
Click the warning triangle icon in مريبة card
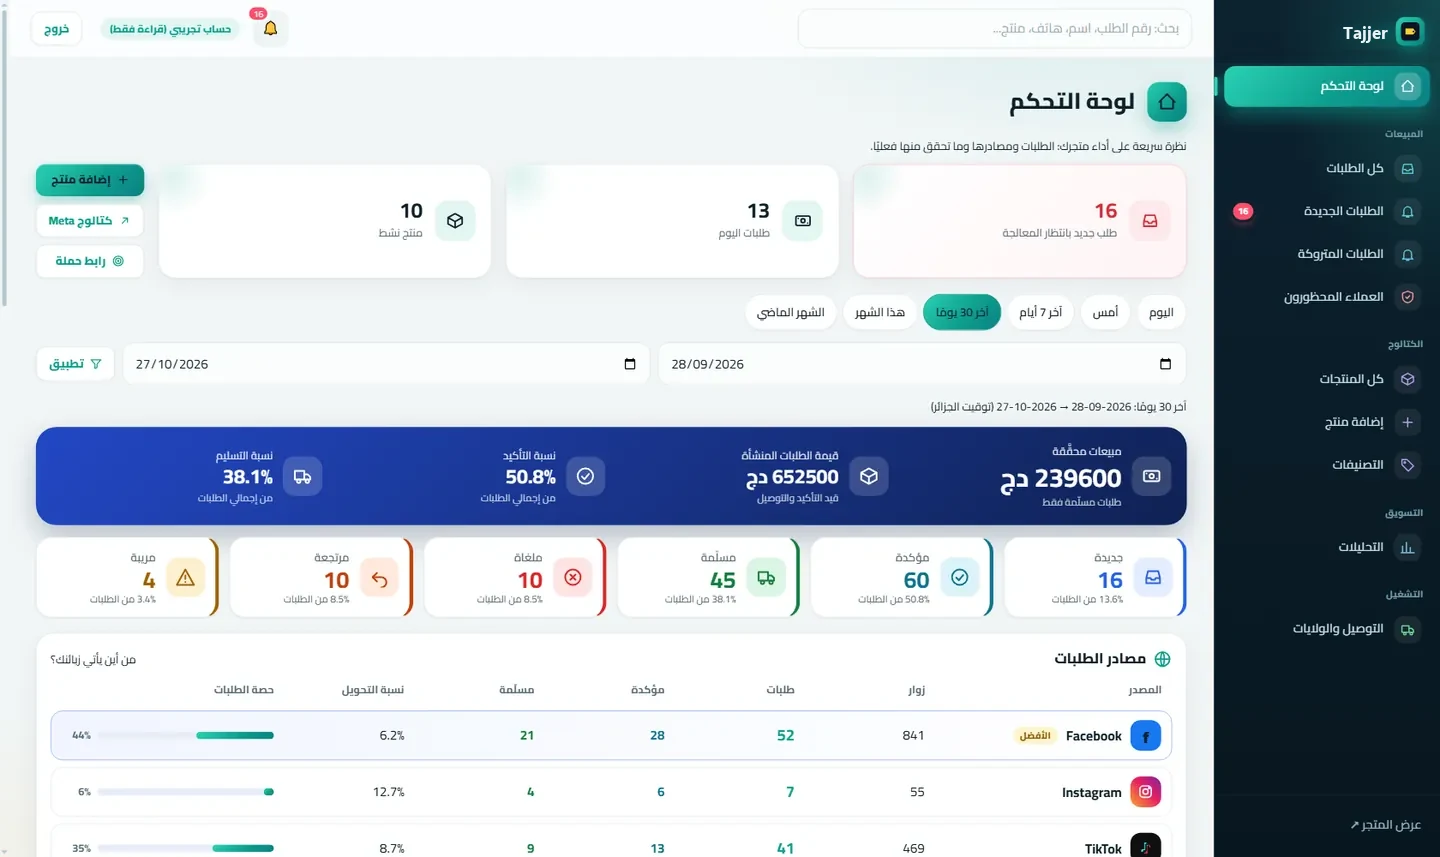coord(185,577)
